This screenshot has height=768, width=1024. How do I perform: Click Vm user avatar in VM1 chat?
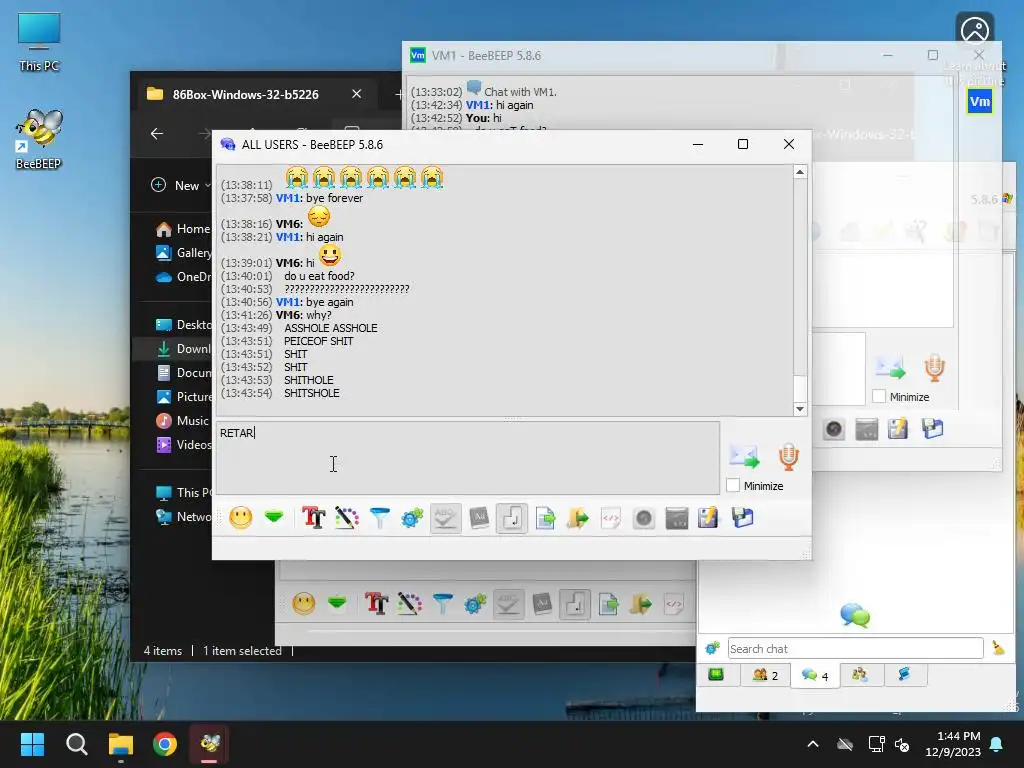pyautogui.click(x=980, y=101)
